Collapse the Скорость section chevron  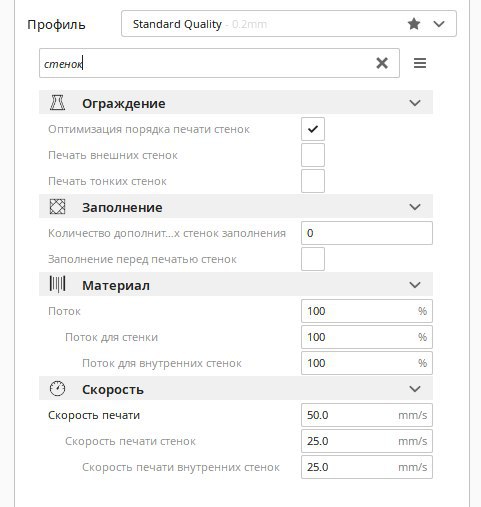tap(415, 389)
